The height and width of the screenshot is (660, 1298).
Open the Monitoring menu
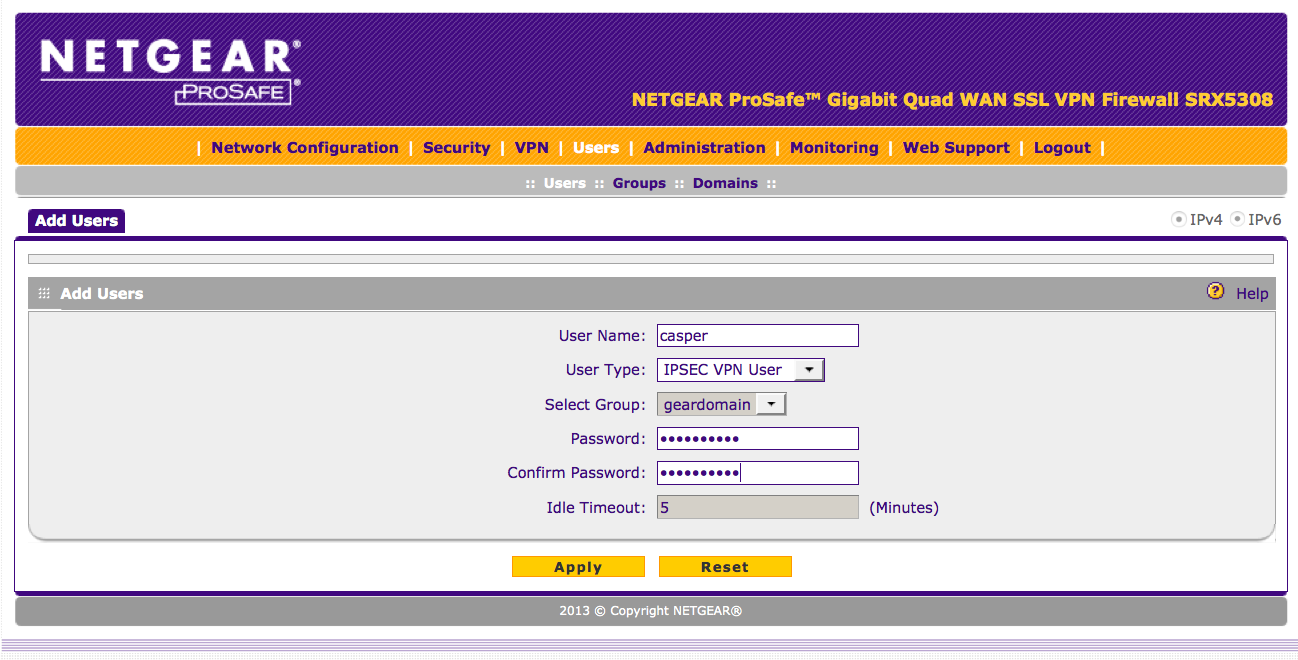click(834, 147)
